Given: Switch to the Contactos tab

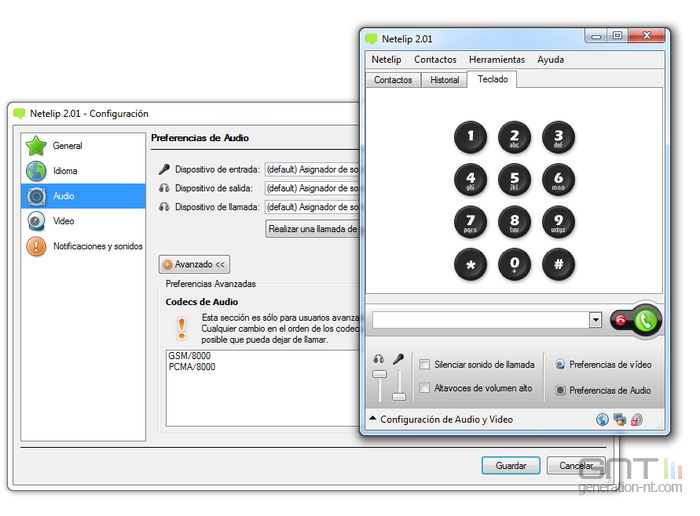Looking at the screenshot, I should point(393,80).
